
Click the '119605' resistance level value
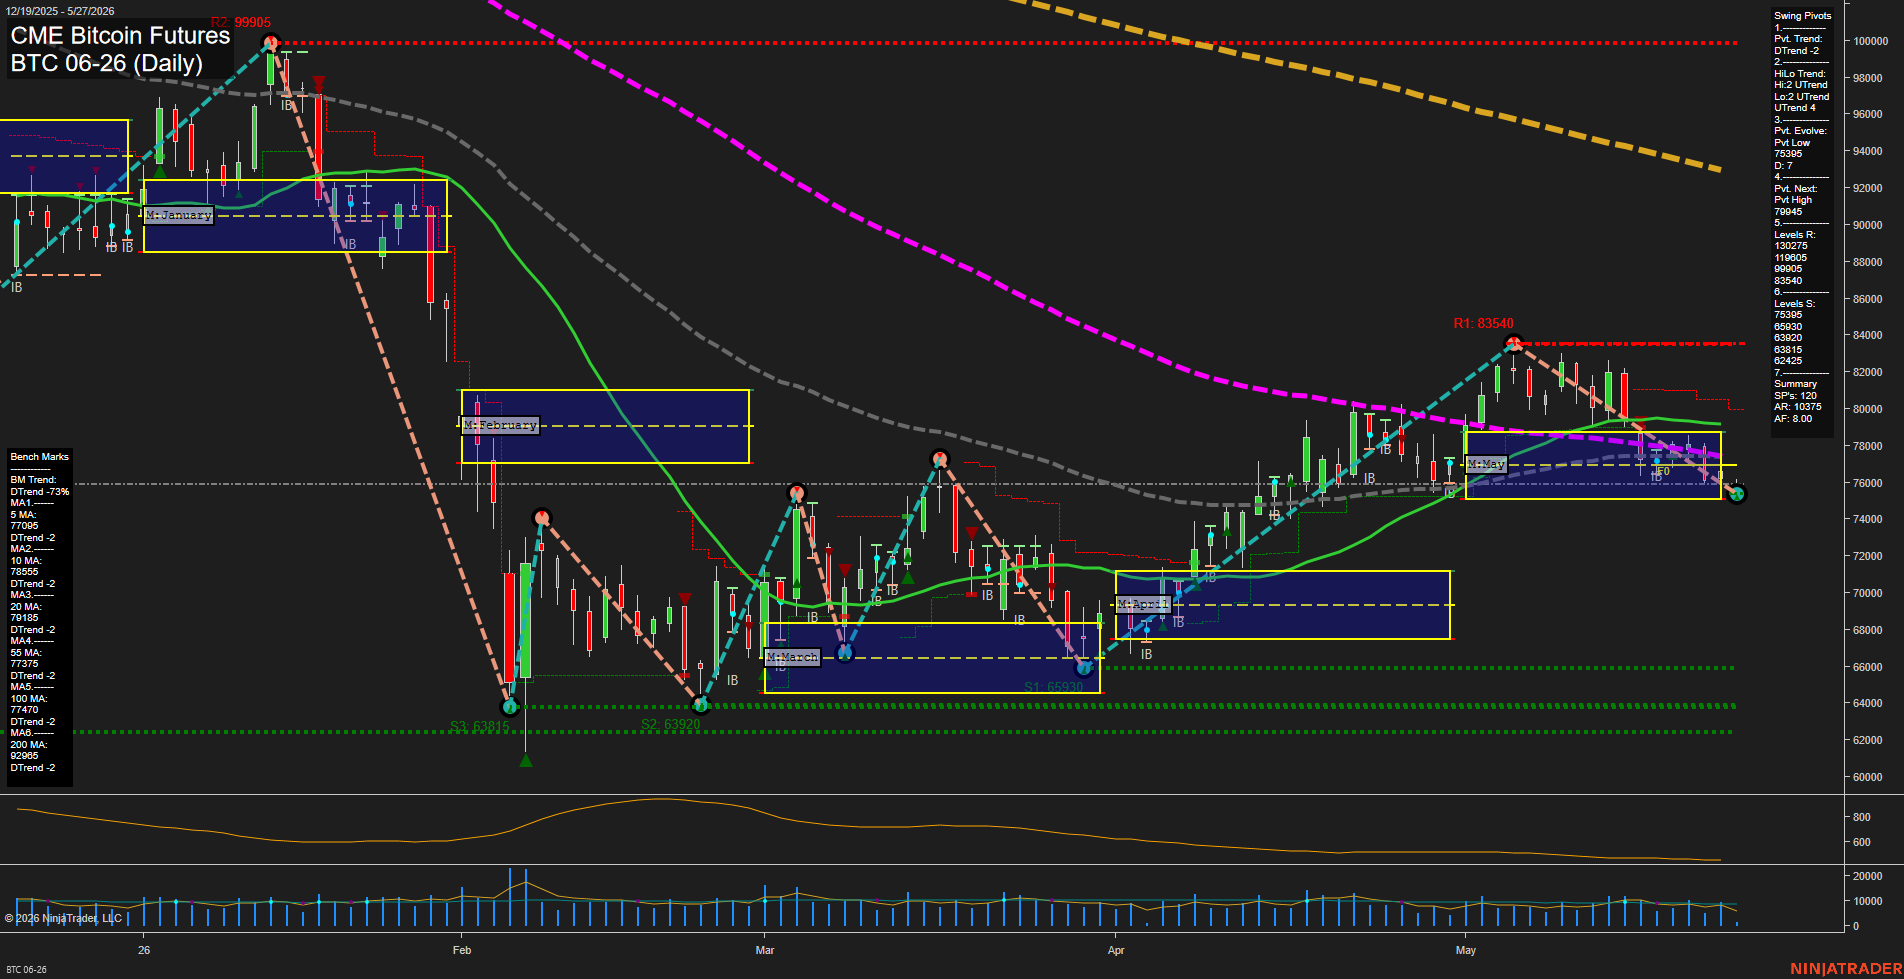tap(1791, 258)
